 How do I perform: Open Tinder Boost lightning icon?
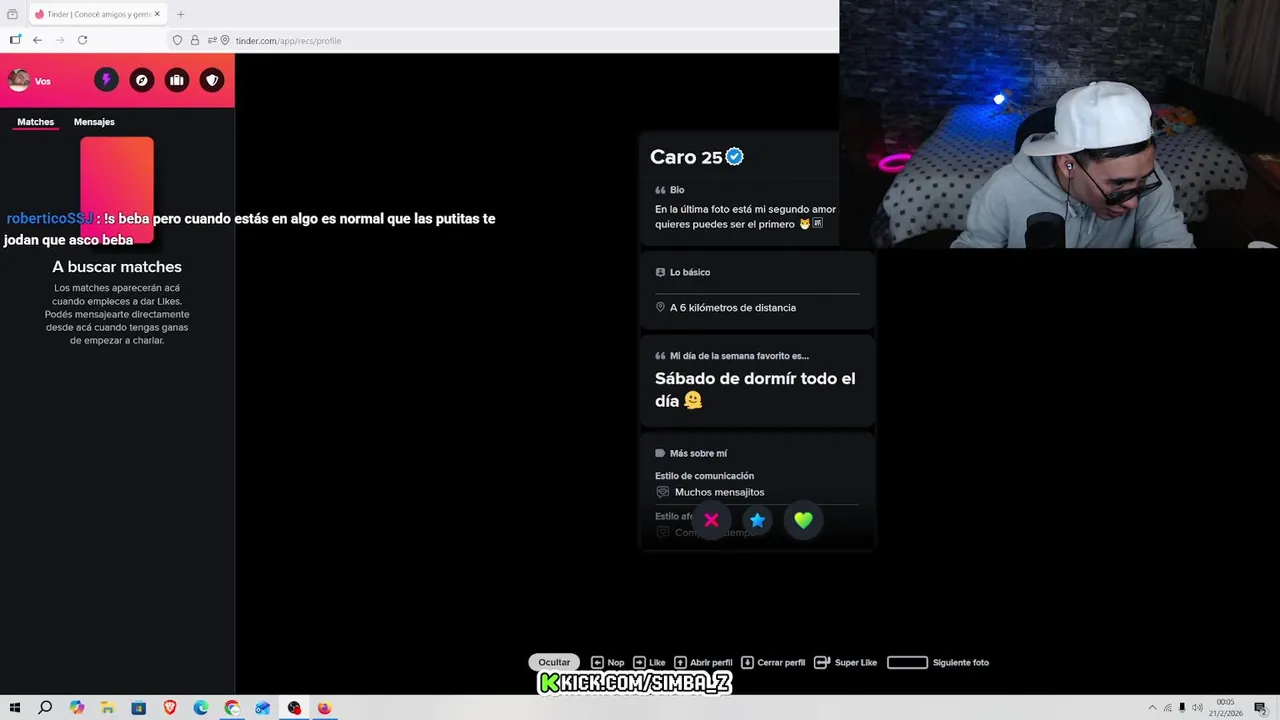(x=106, y=80)
